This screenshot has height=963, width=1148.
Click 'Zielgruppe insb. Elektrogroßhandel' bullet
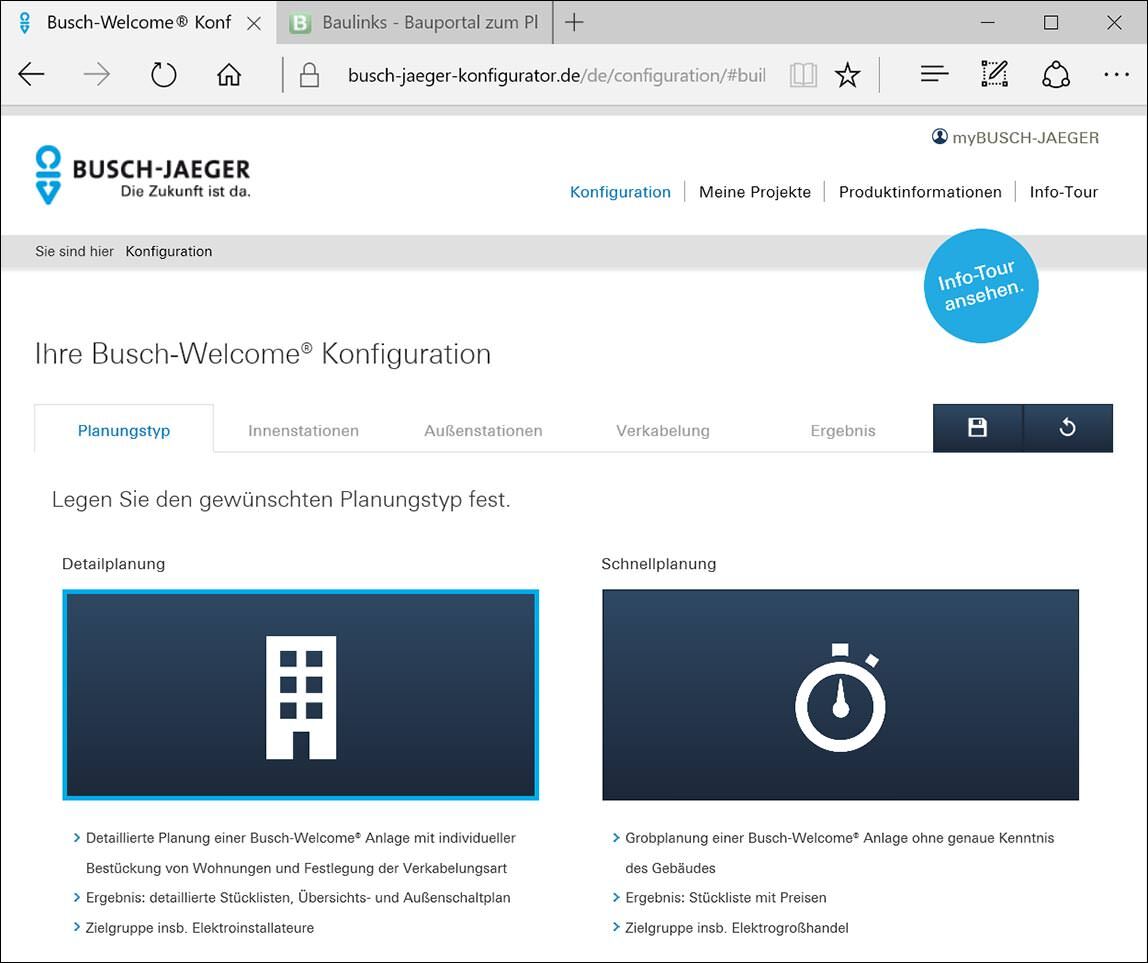pyautogui.click(x=737, y=928)
